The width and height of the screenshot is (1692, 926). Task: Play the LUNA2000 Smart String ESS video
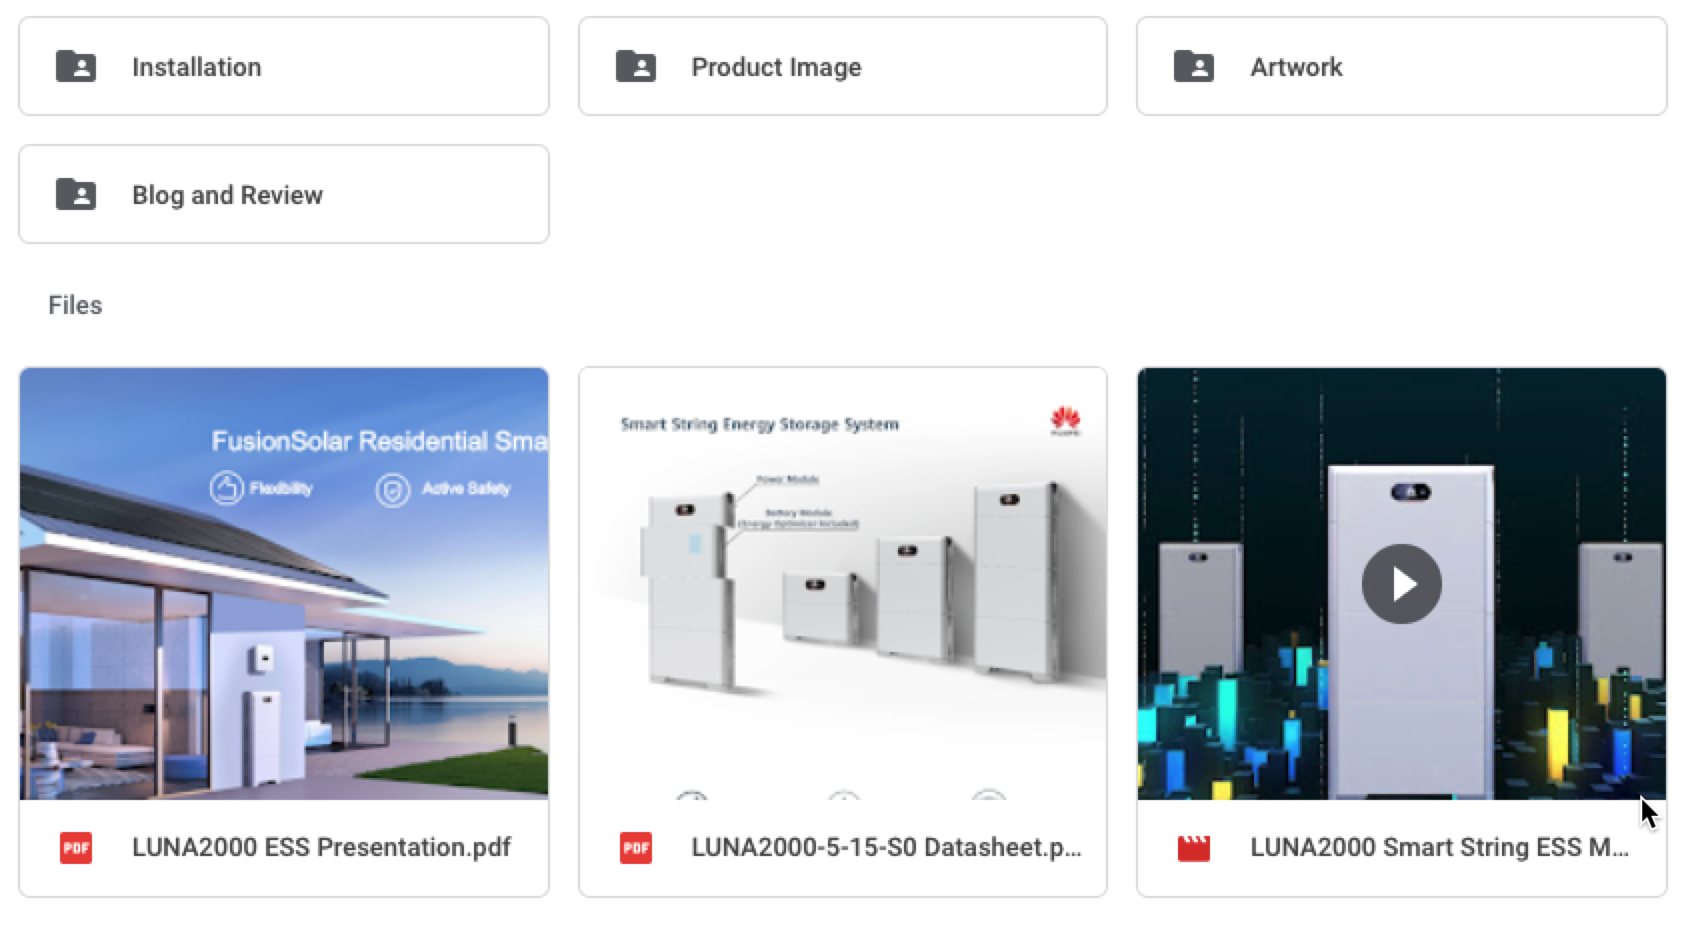1402,584
